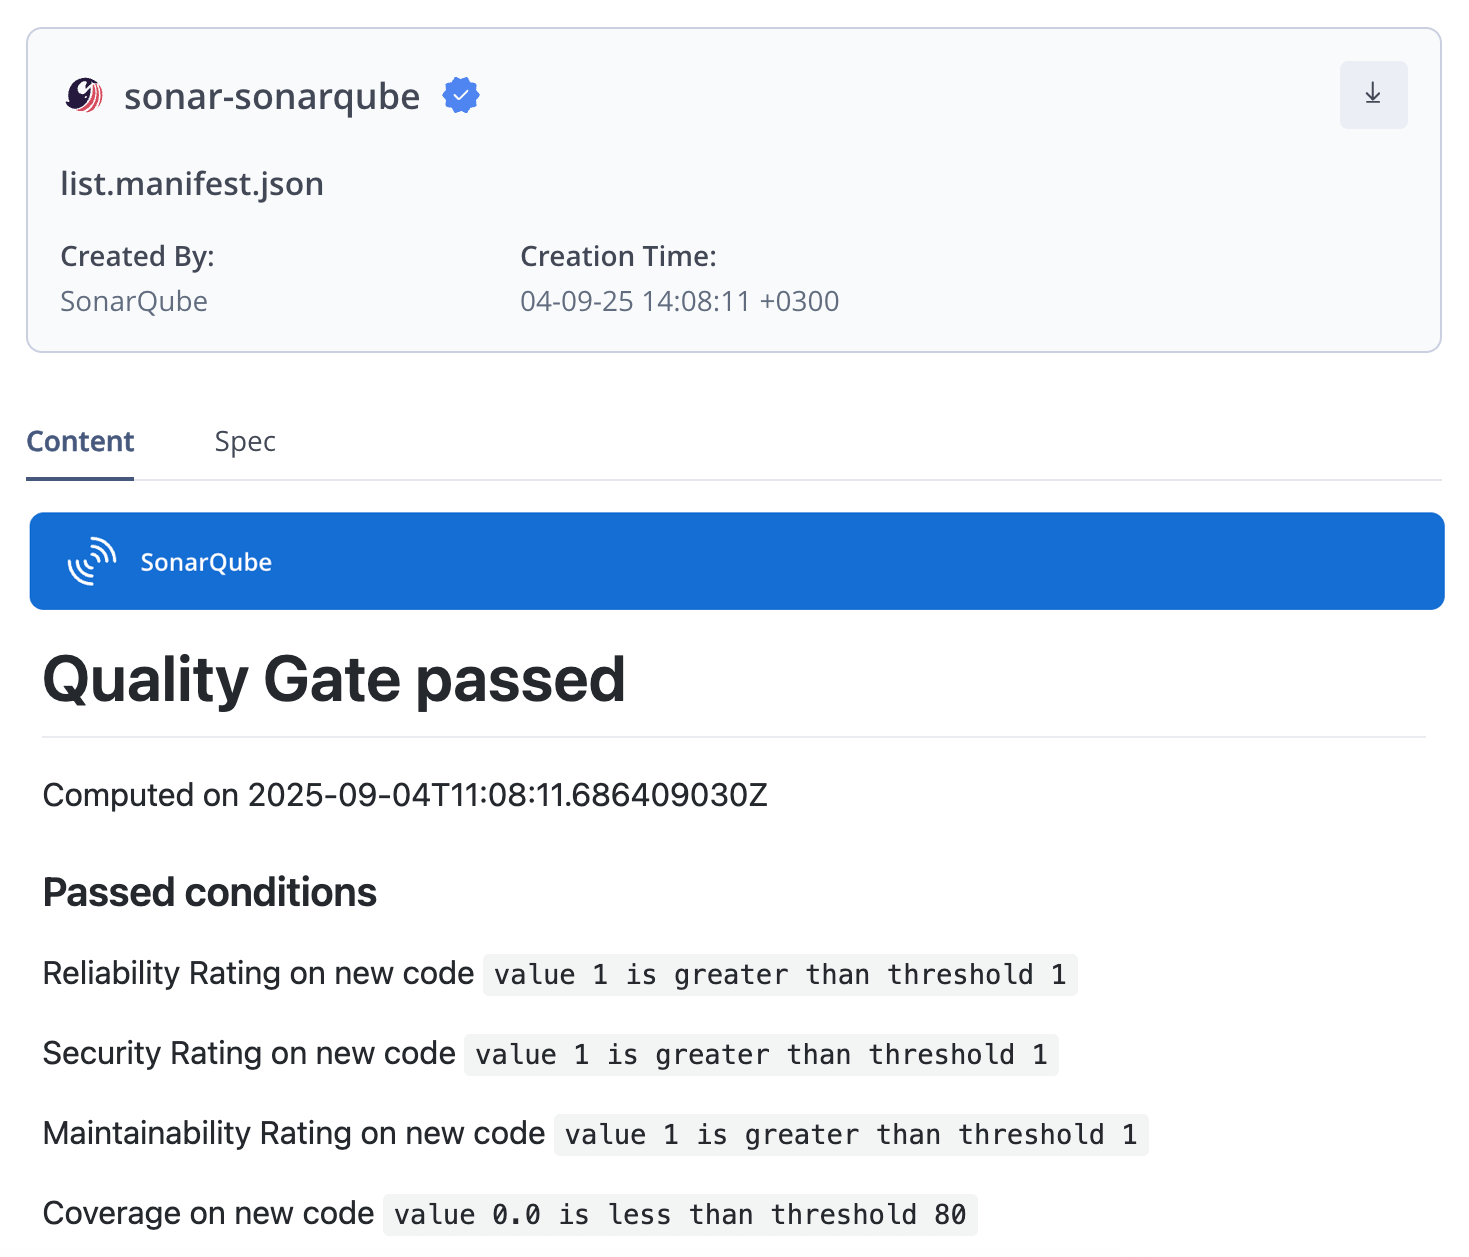Click the Coverage threshold 80 code snippet

(680, 1214)
